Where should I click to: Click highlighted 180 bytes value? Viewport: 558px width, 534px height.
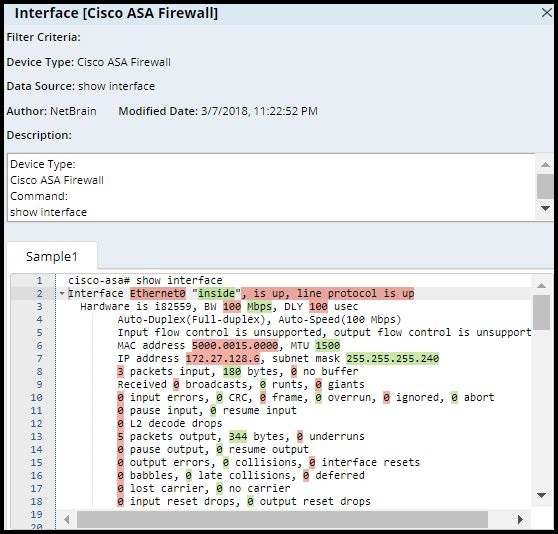[x=232, y=371]
